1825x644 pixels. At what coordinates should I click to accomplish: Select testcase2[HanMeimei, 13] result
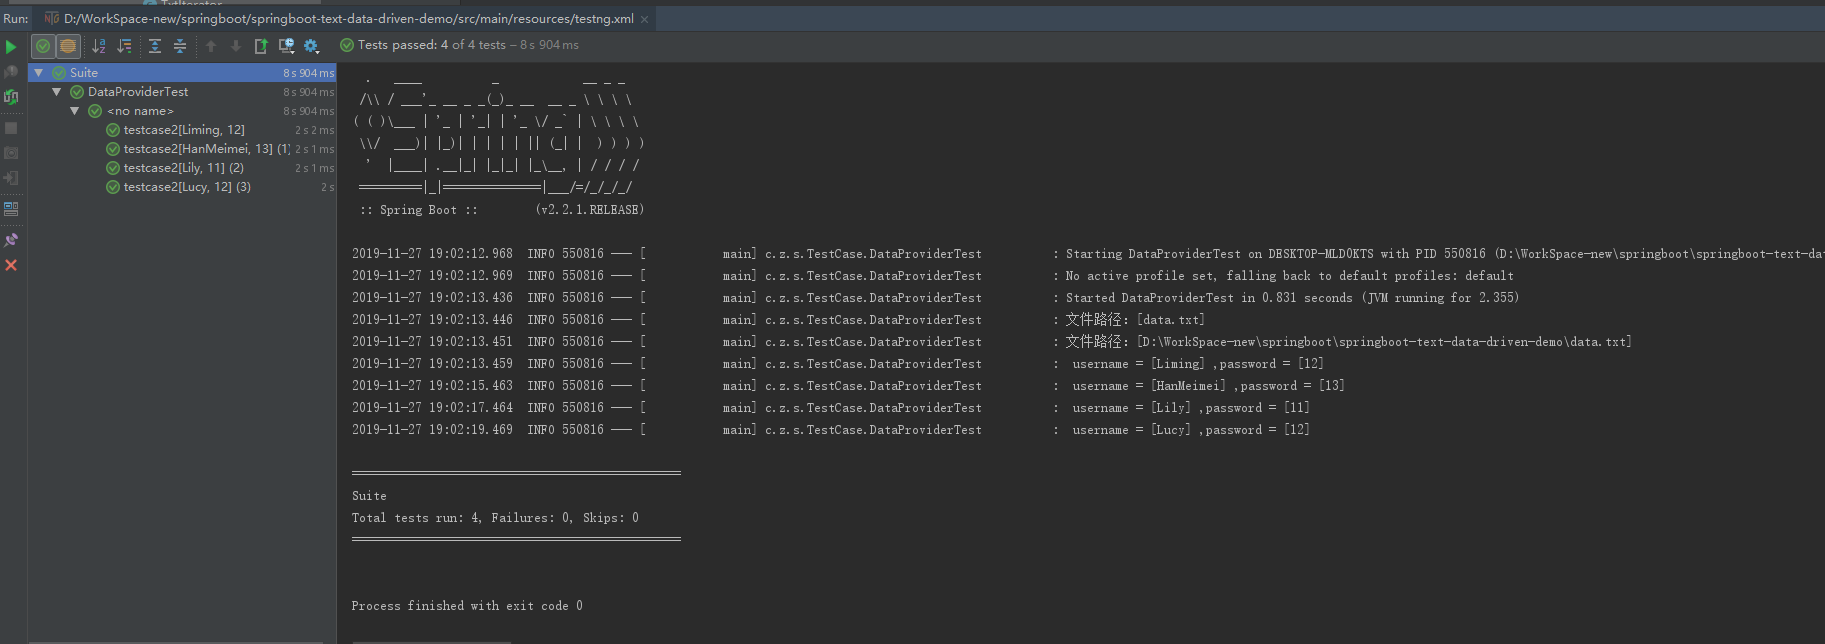(182, 149)
